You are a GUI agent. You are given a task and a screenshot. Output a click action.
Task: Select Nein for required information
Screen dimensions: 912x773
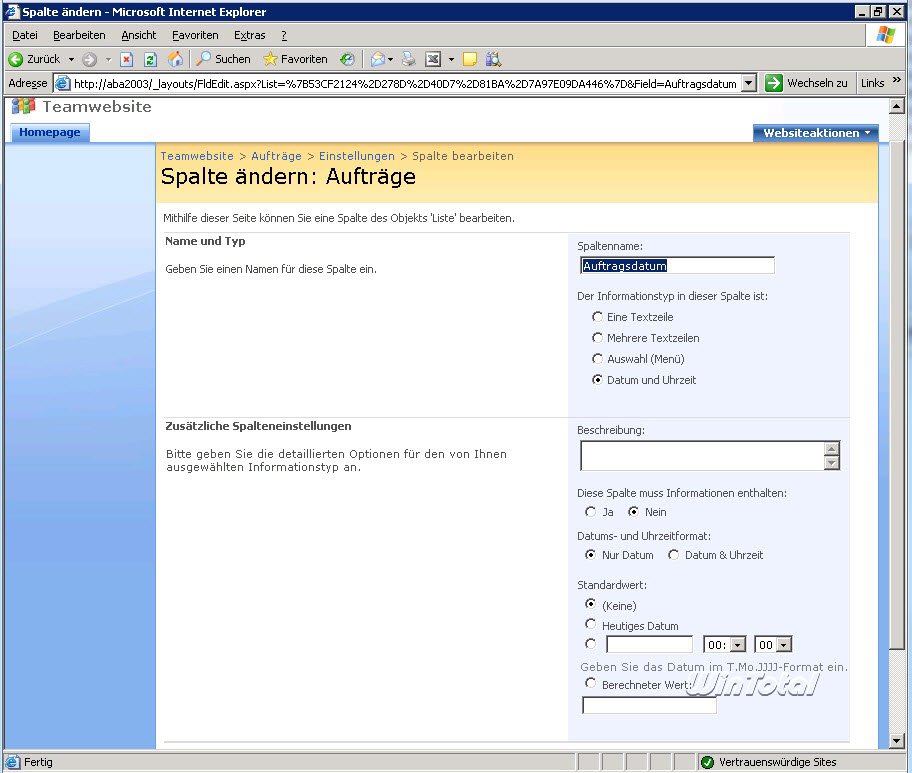[633, 511]
